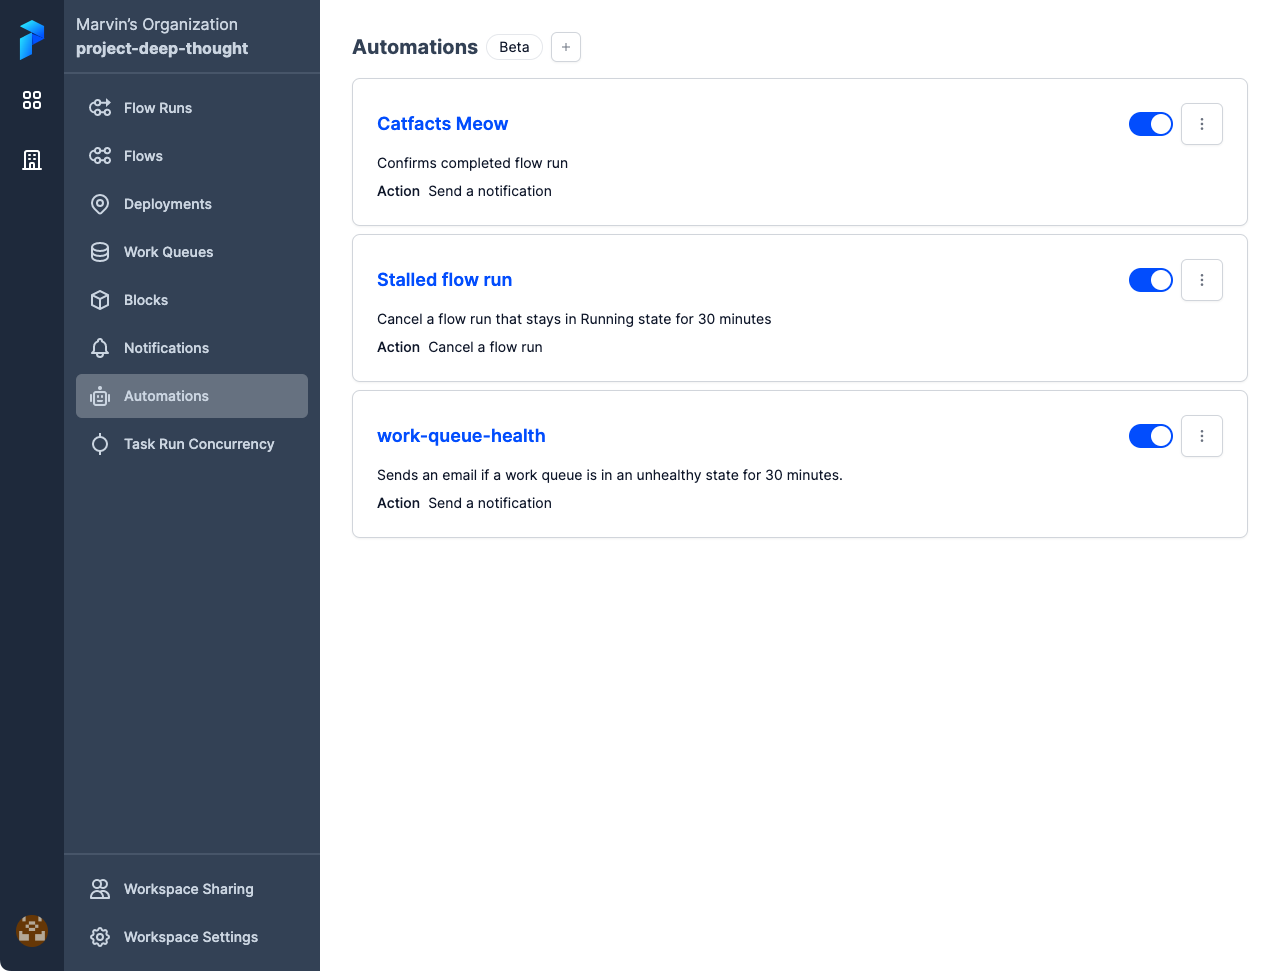1280x971 pixels.
Task: Click the Blocks cube icon
Action: tap(100, 300)
